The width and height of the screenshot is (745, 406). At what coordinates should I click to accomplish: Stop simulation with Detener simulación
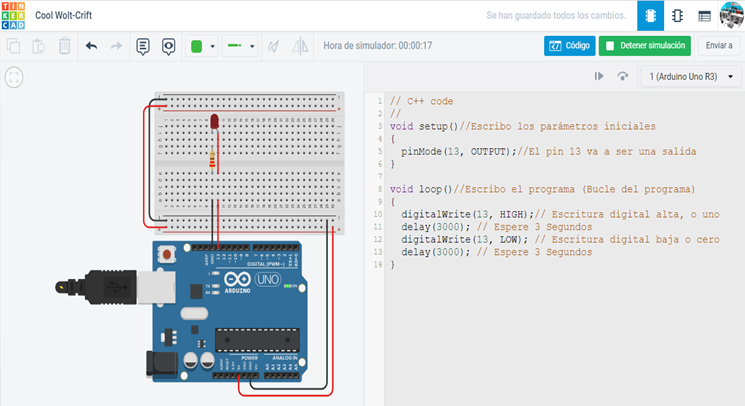(645, 46)
